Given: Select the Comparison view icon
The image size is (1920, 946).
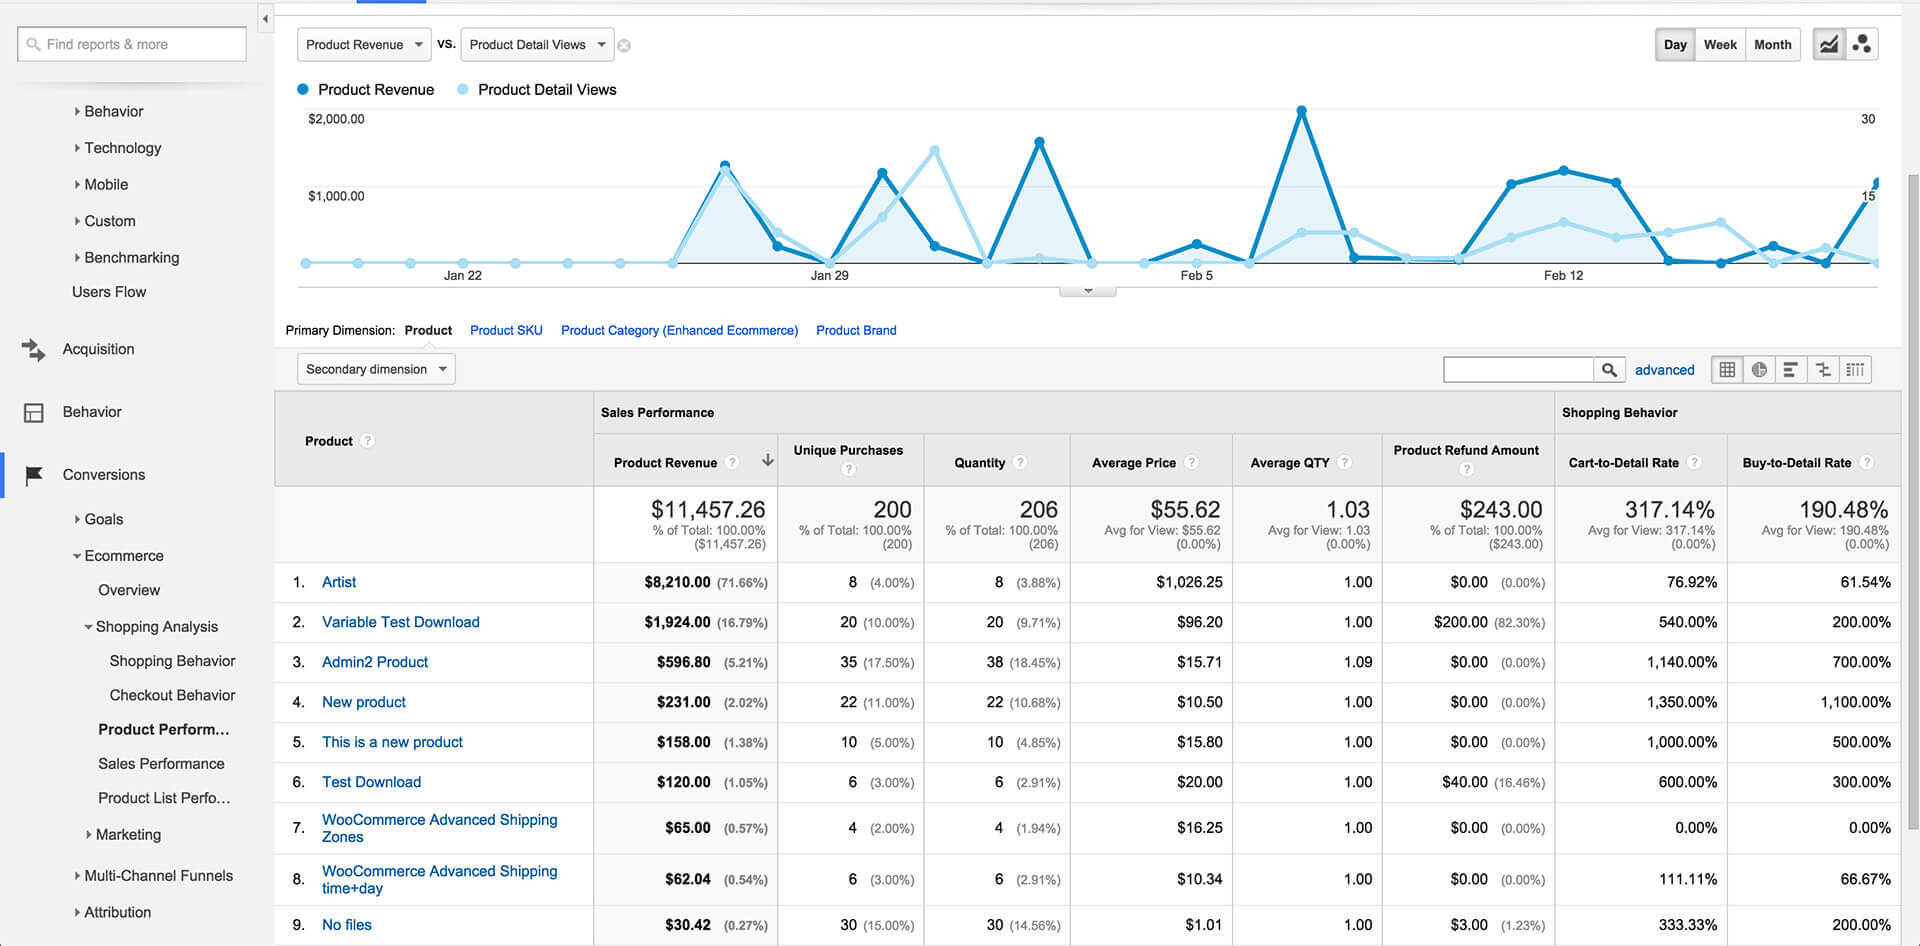Looking at the screenshot, I should (x=1823, y=370).
